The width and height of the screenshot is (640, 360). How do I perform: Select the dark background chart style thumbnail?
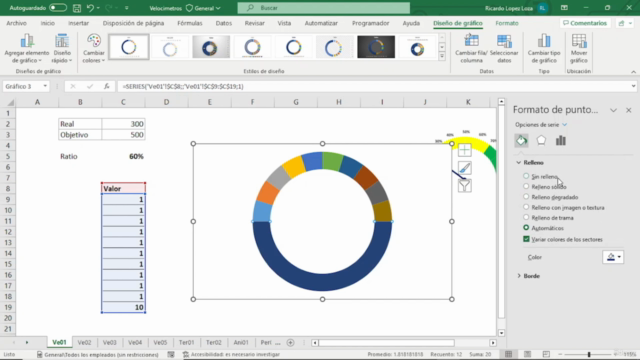[x=376, y=47]
